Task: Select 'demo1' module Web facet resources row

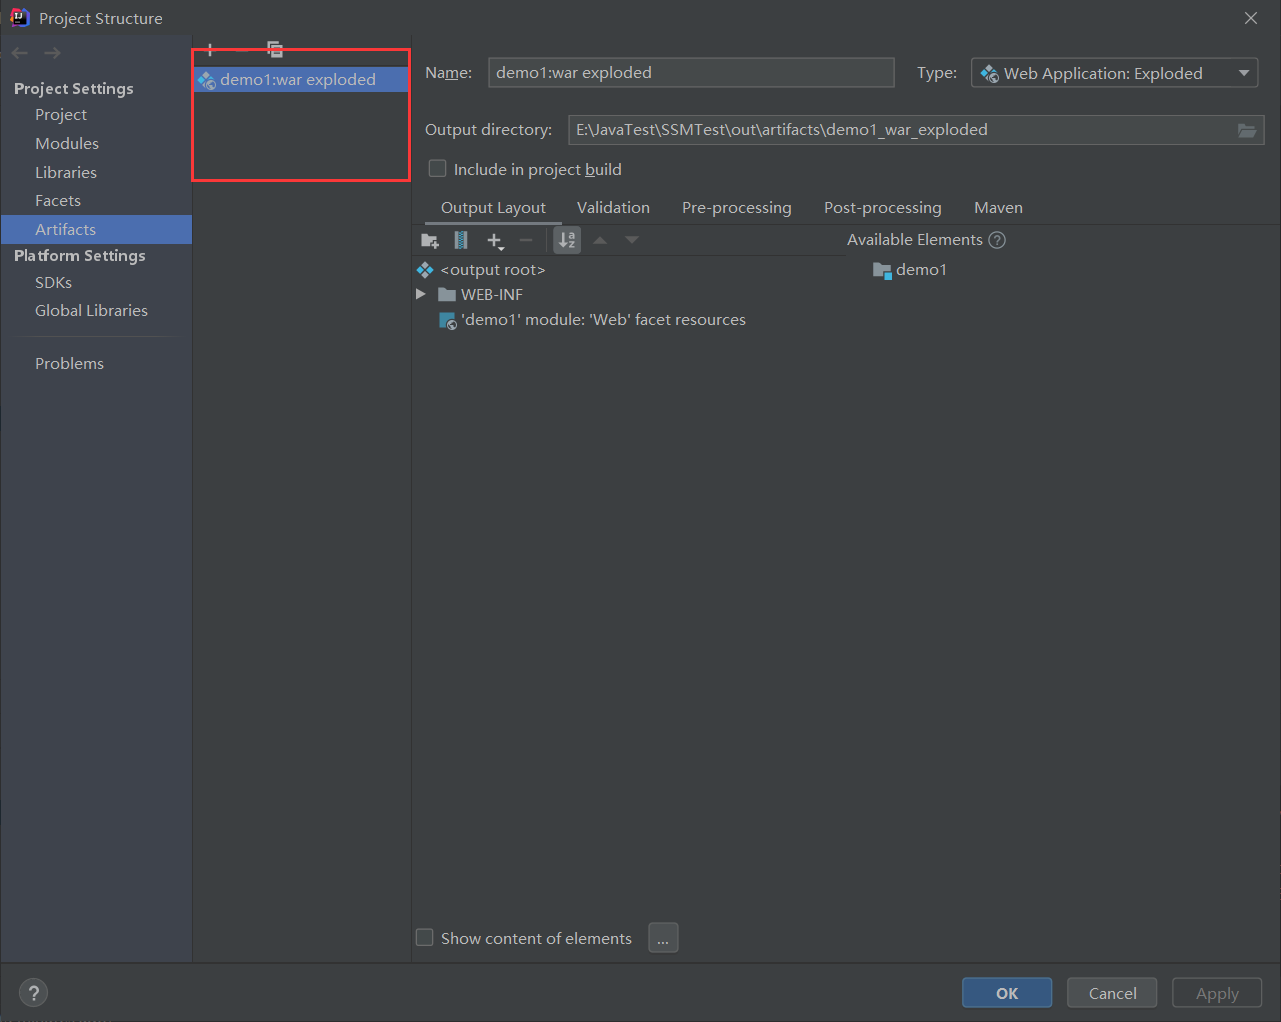Action: 592,320
